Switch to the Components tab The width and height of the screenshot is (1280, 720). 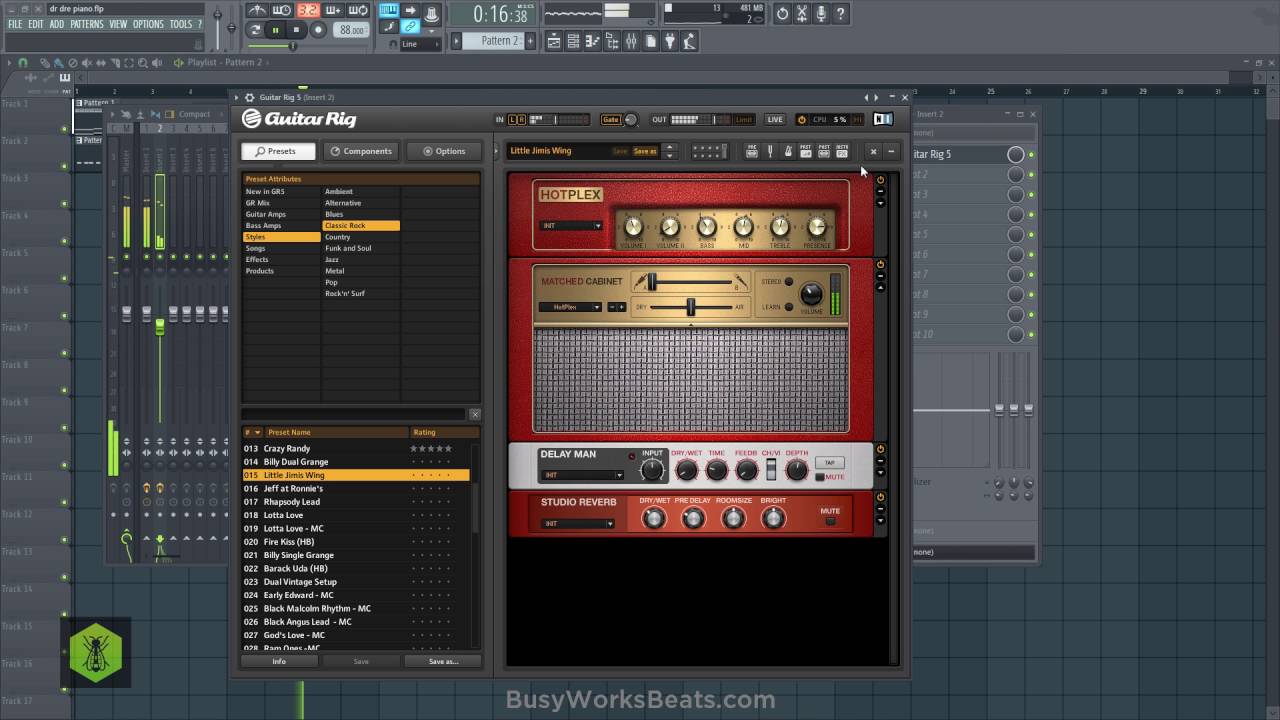(361, 151)
